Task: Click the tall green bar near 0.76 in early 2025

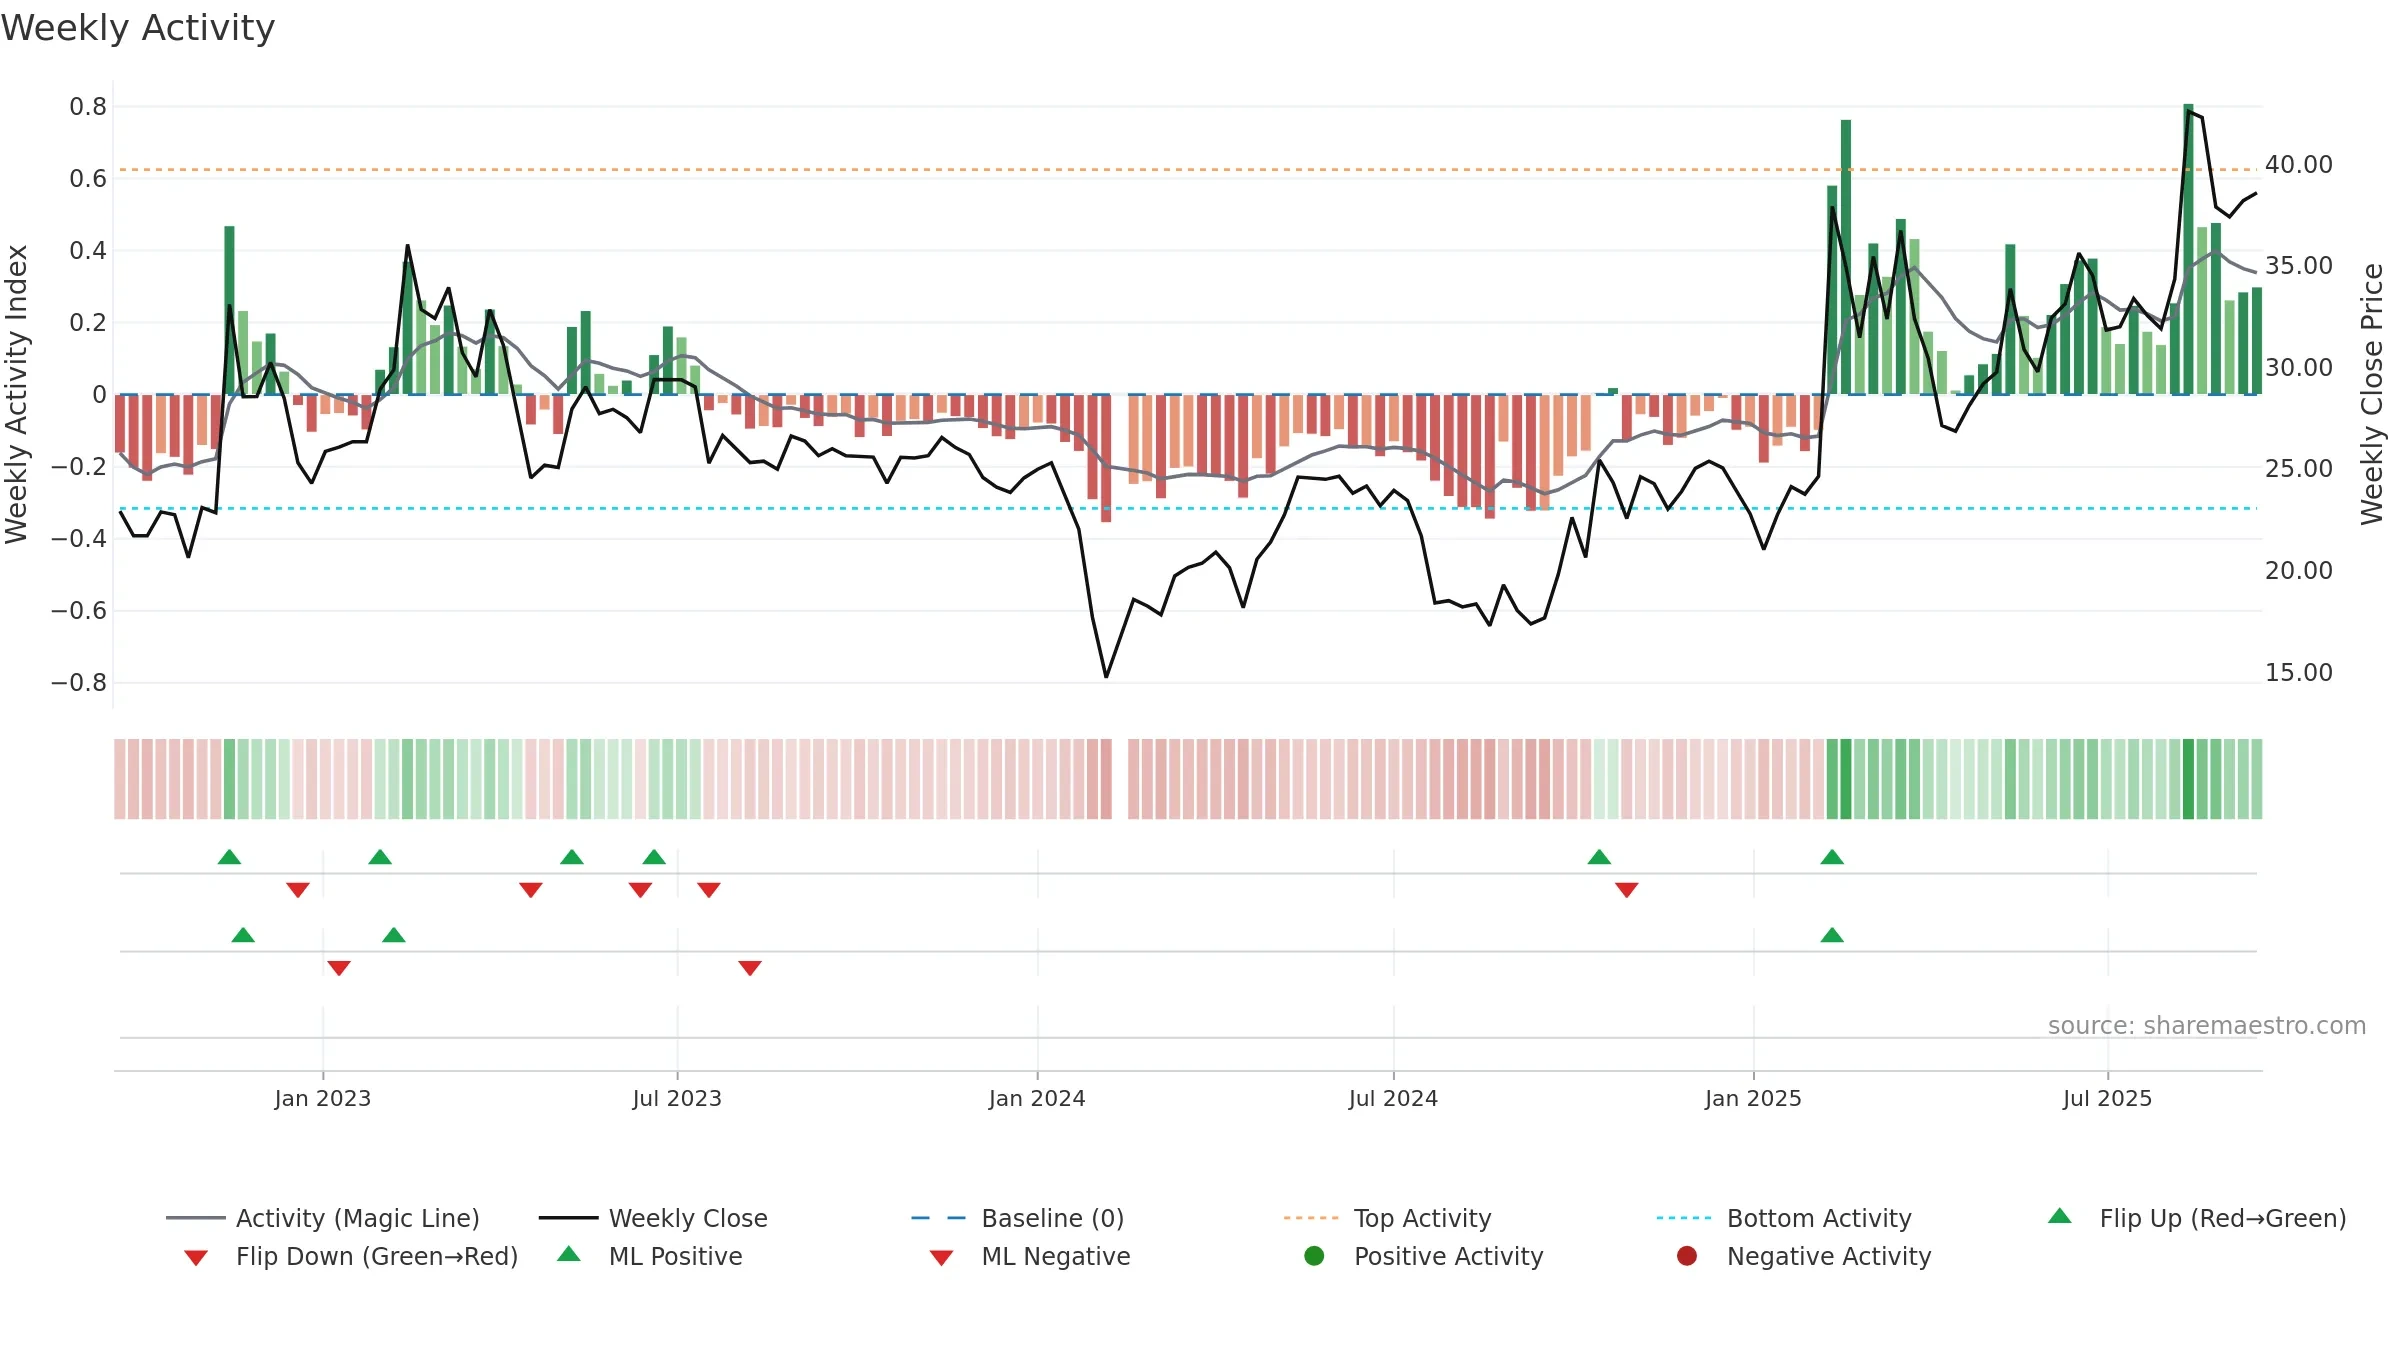Action: click(1846, 257)
